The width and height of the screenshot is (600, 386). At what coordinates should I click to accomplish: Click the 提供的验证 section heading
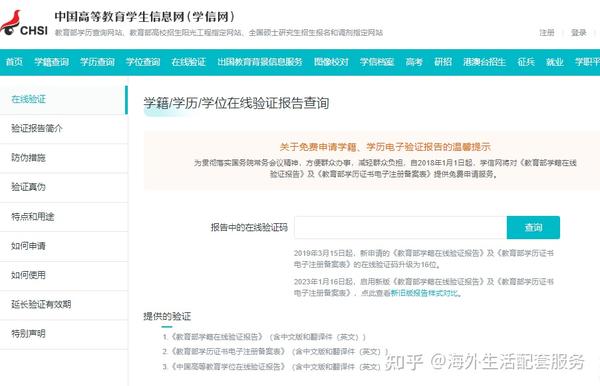click(167, 316)
